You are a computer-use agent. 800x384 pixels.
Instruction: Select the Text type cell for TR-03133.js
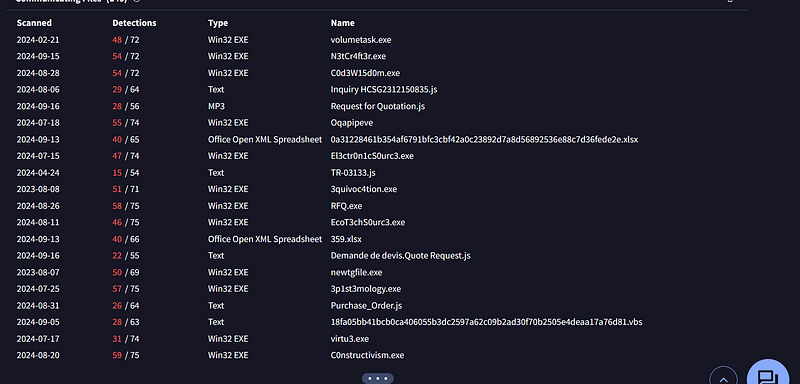point(216,172)
